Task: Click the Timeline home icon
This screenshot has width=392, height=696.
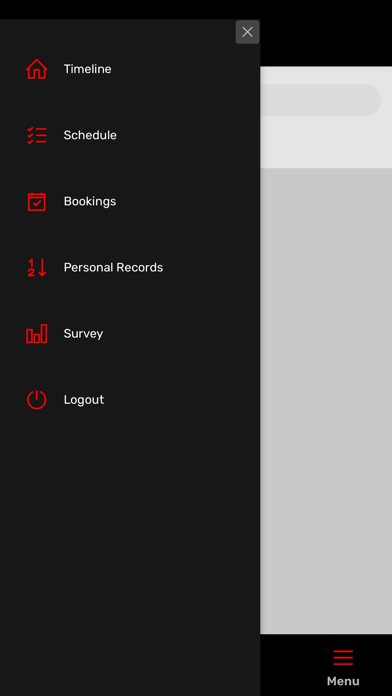Action: (36, 69)
